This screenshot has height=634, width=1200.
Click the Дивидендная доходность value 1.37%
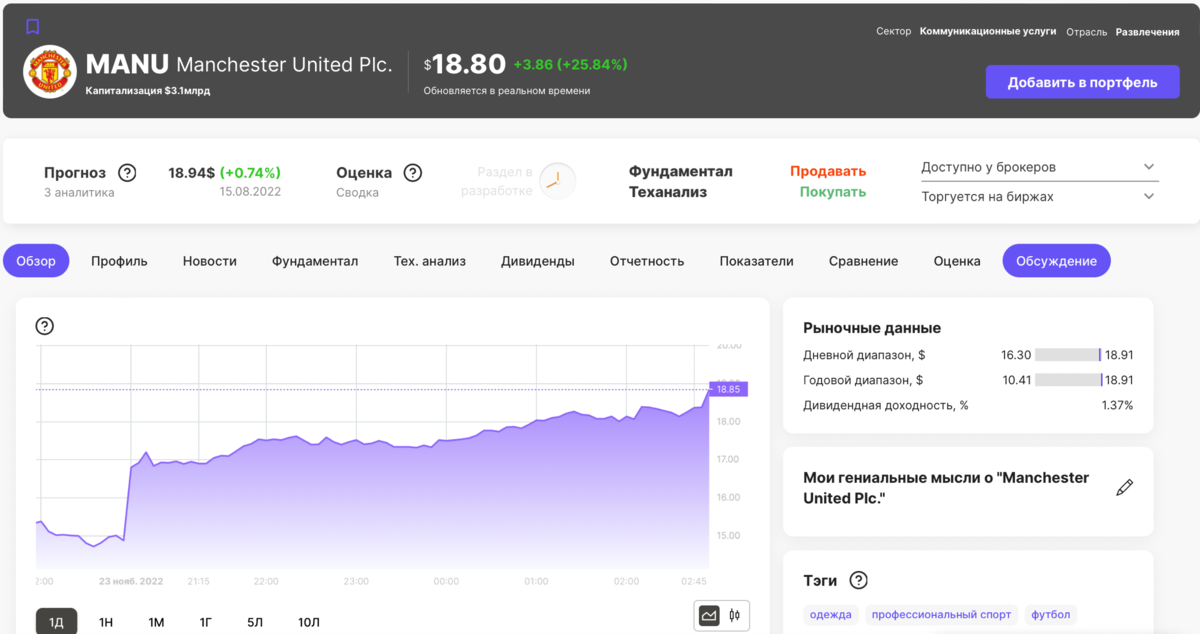(x=1117, y=405)
